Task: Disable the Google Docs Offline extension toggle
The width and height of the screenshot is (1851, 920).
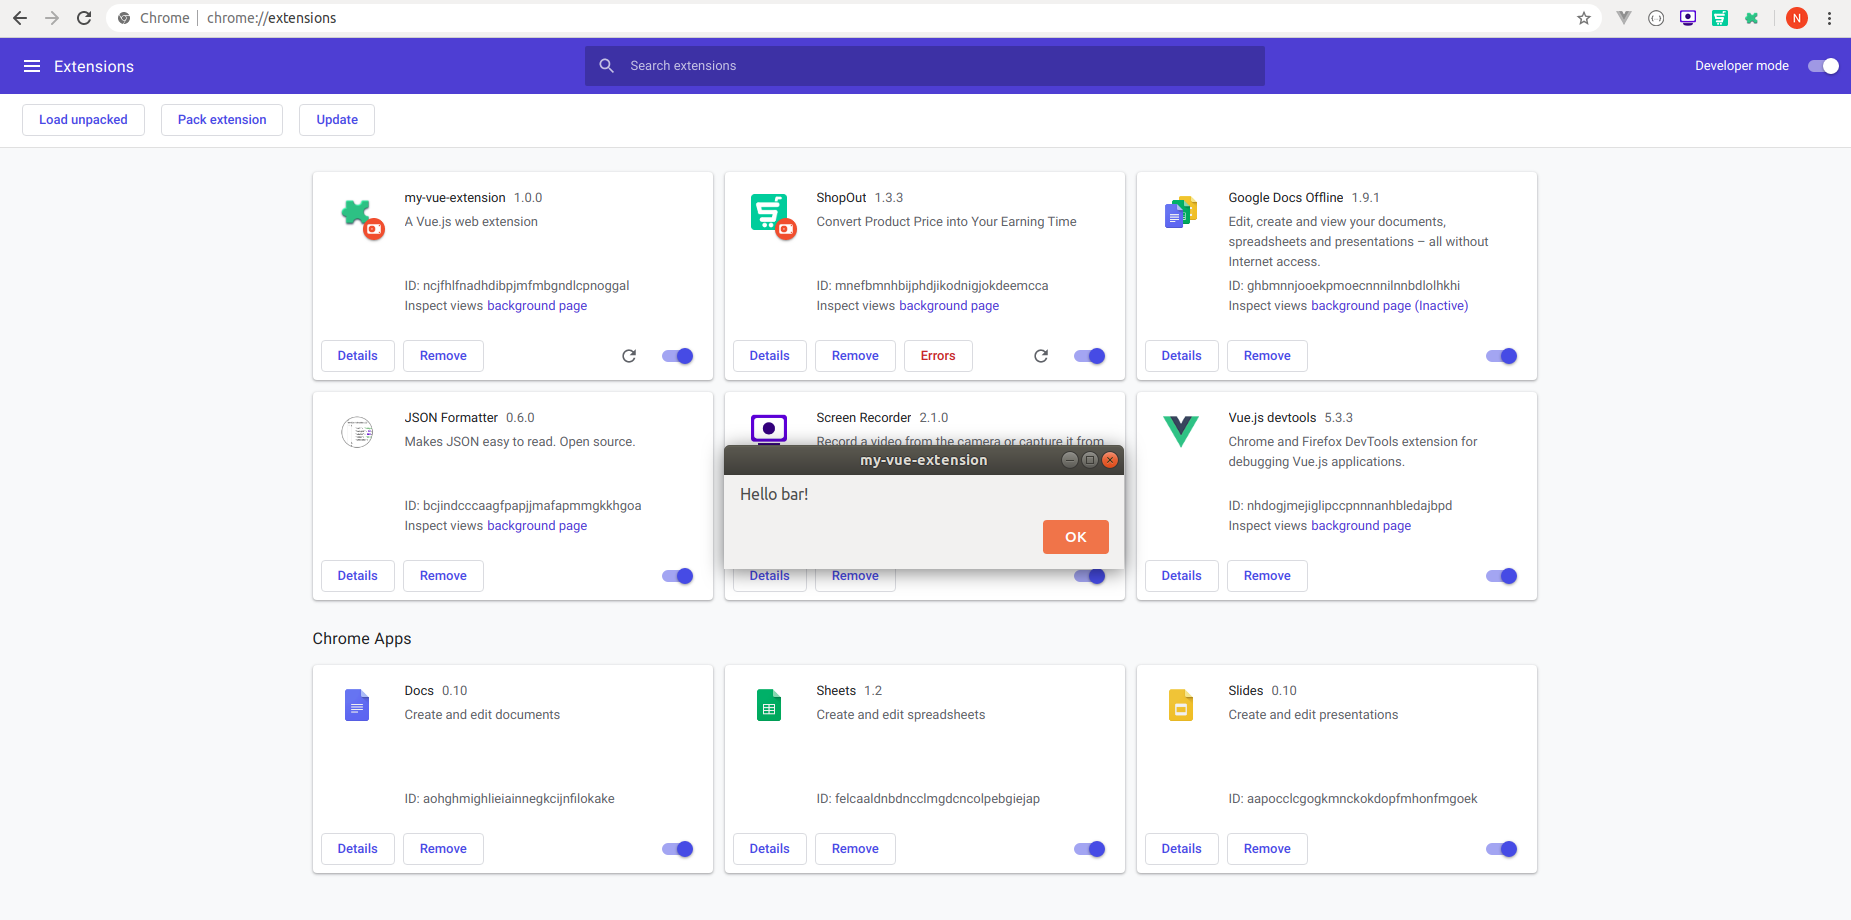Action: pos(1501,356)
